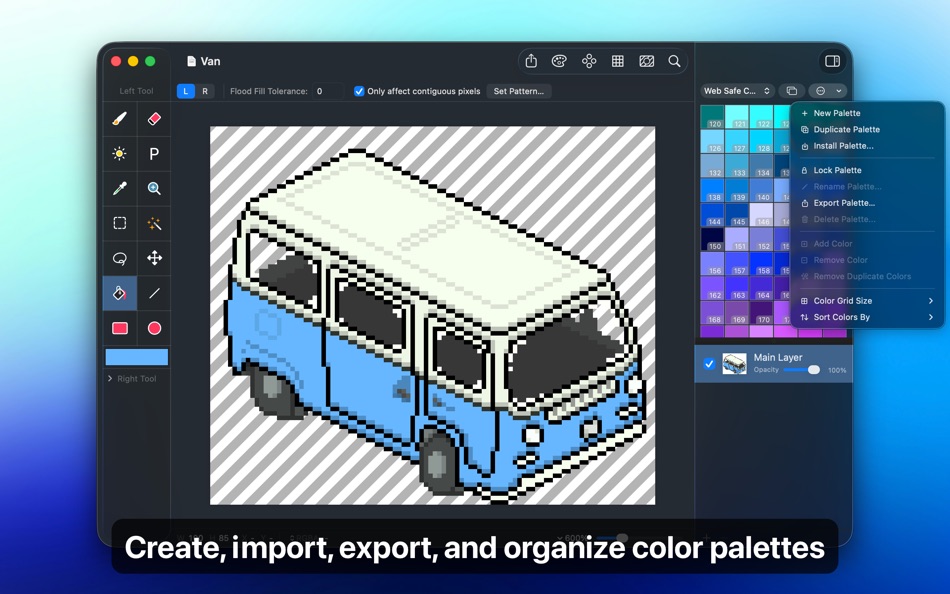Toggle the pixel grid icon
Screen dimensions: 950x594
(618, 60)
